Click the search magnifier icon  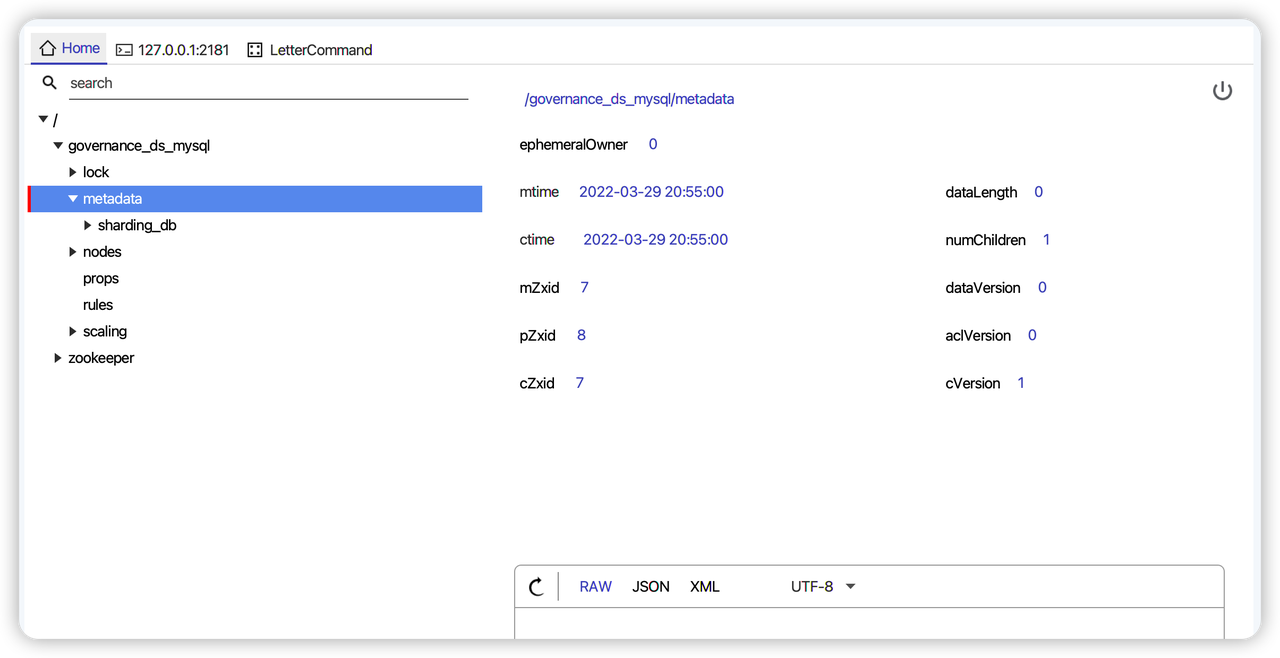49,83
